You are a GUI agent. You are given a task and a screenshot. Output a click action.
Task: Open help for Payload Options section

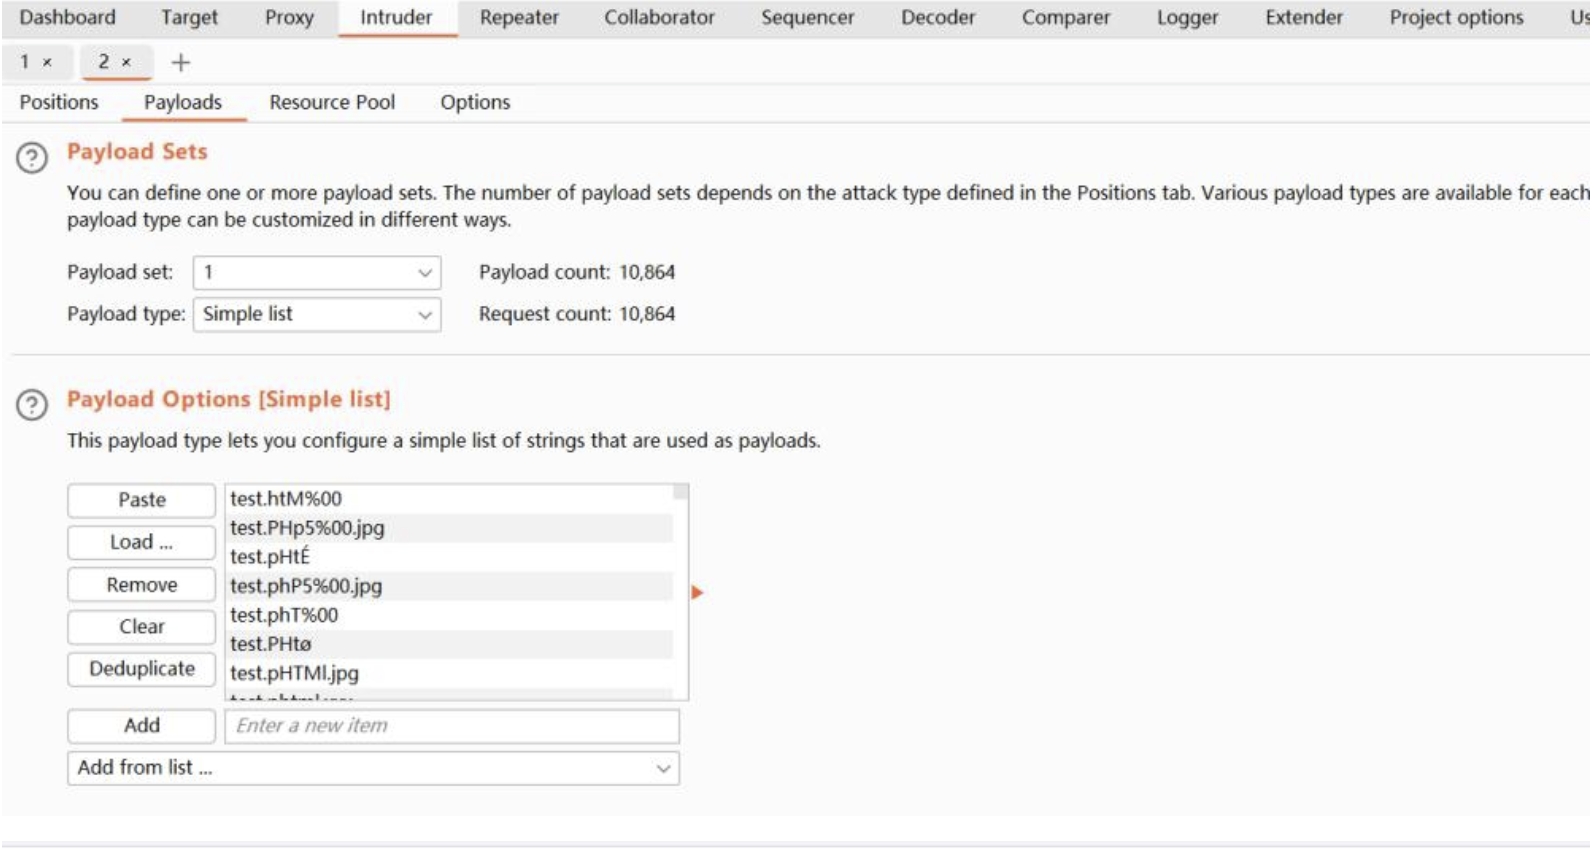tap(32, 405)
